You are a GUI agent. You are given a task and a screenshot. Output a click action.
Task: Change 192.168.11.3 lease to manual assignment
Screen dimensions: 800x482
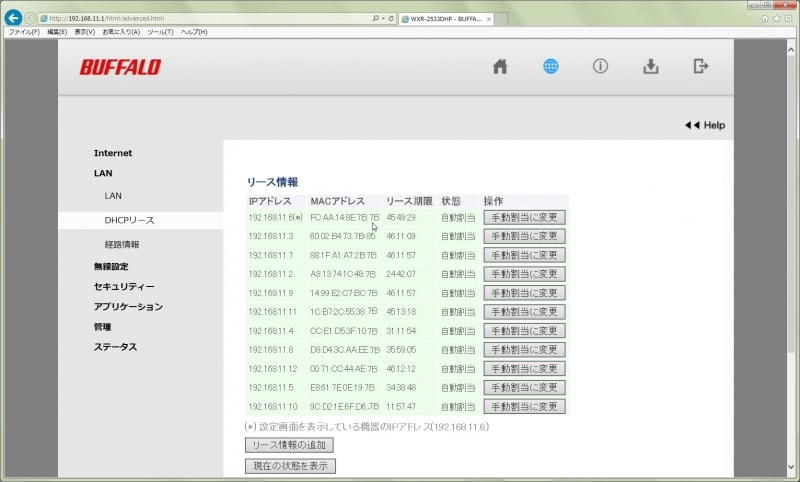coord(524,236)
